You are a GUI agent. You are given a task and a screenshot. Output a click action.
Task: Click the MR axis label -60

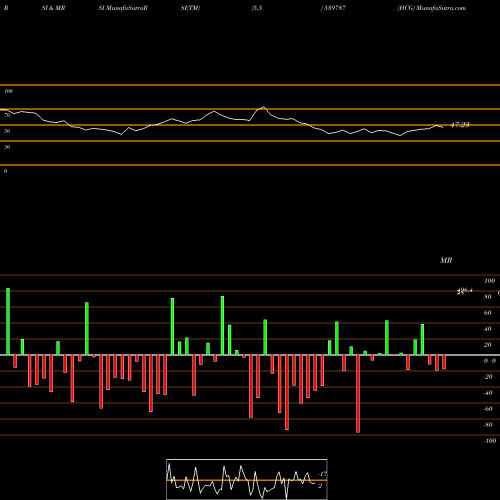488,409
